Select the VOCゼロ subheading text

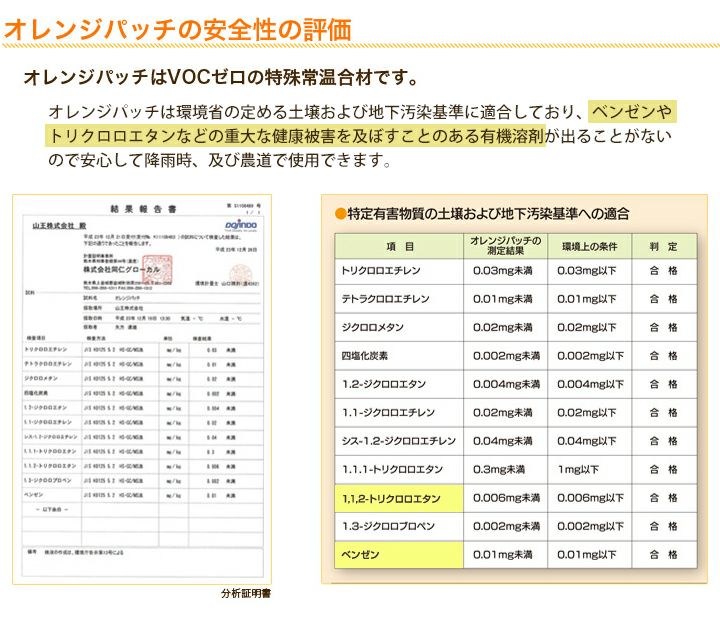[219, 78]
